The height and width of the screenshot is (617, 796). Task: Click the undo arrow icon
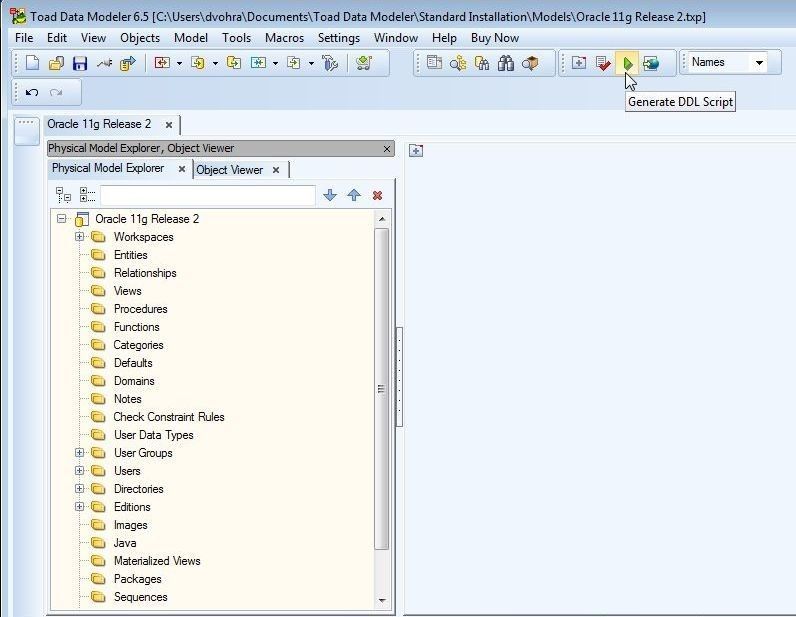click(32, 92)
